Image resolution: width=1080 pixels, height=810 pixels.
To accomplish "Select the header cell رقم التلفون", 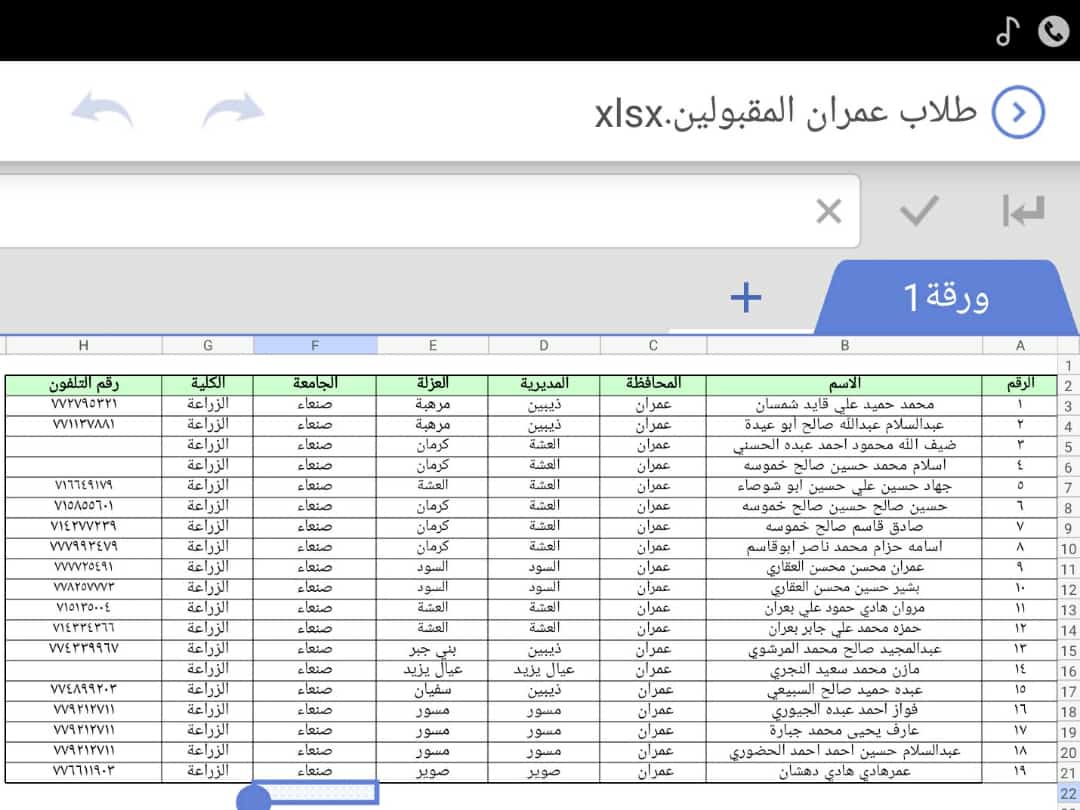I will (83, 384).
